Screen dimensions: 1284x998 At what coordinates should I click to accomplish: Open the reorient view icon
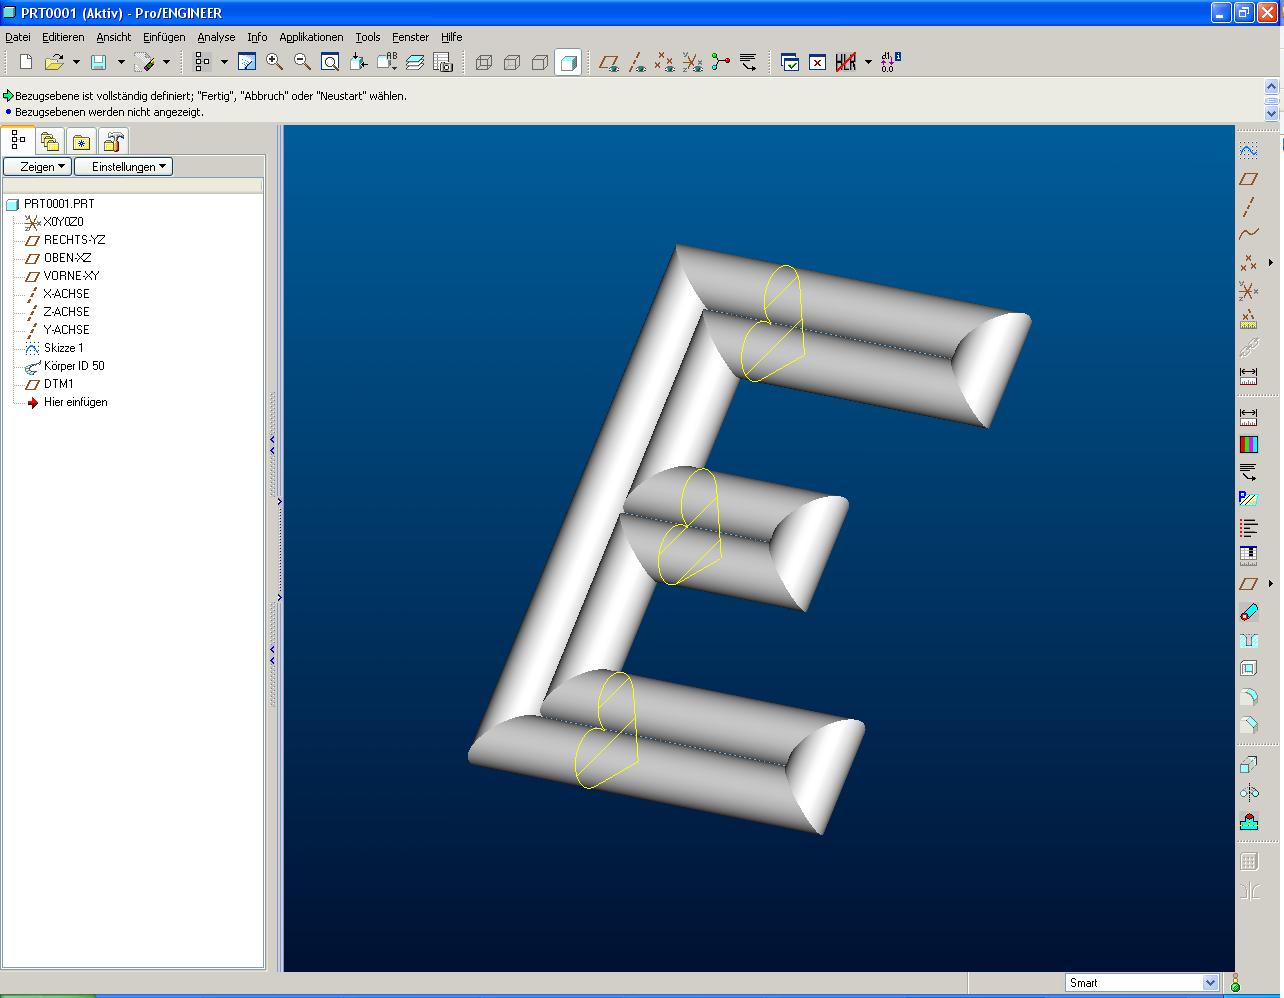pos(359,62)
